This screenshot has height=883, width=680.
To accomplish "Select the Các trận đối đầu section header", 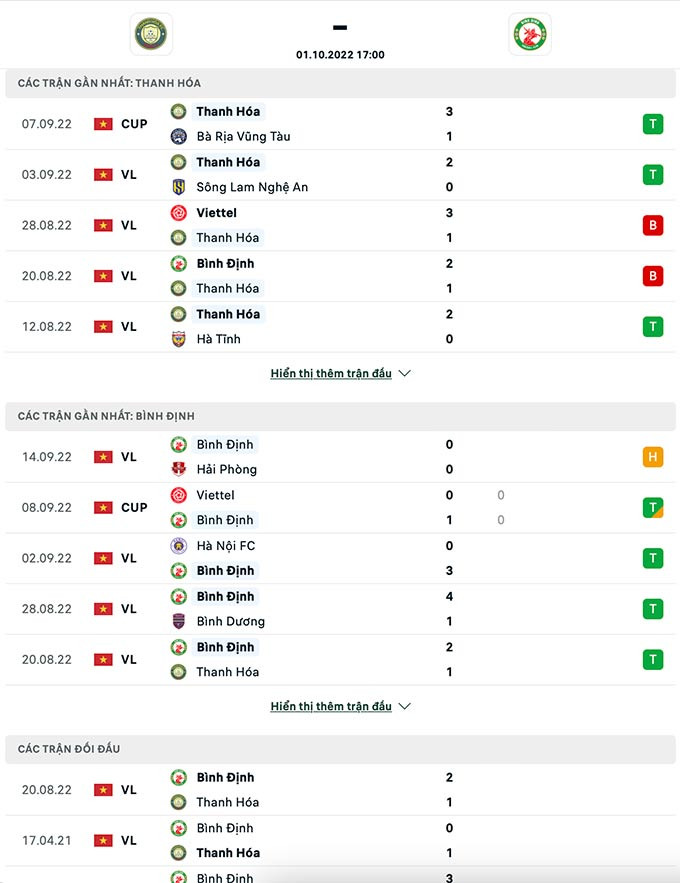I will [69, 749].
